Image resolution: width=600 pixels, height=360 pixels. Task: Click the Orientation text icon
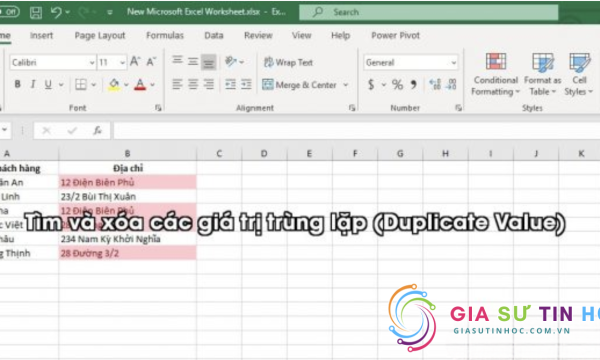coord(231,61)
